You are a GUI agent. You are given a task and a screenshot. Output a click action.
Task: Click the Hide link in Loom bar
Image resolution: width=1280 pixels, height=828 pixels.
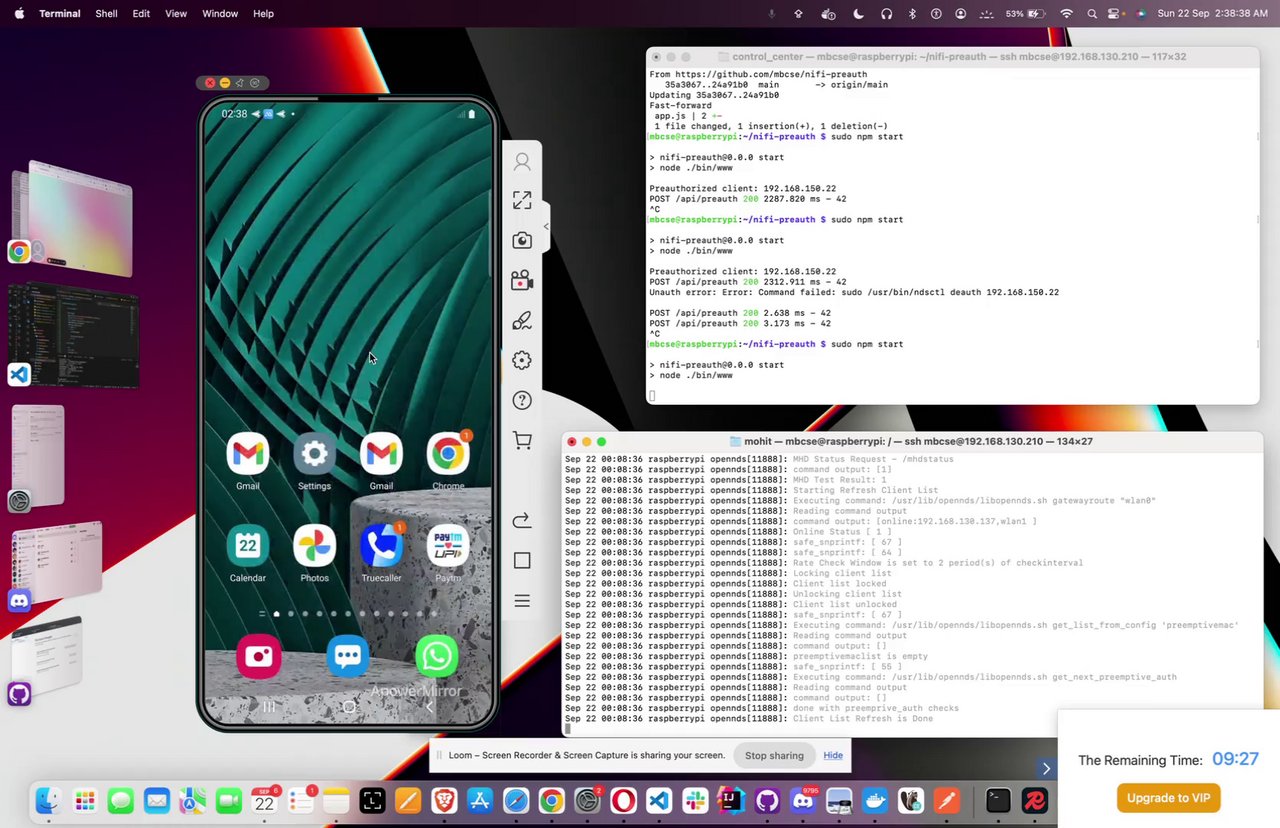tap(833, 755)
